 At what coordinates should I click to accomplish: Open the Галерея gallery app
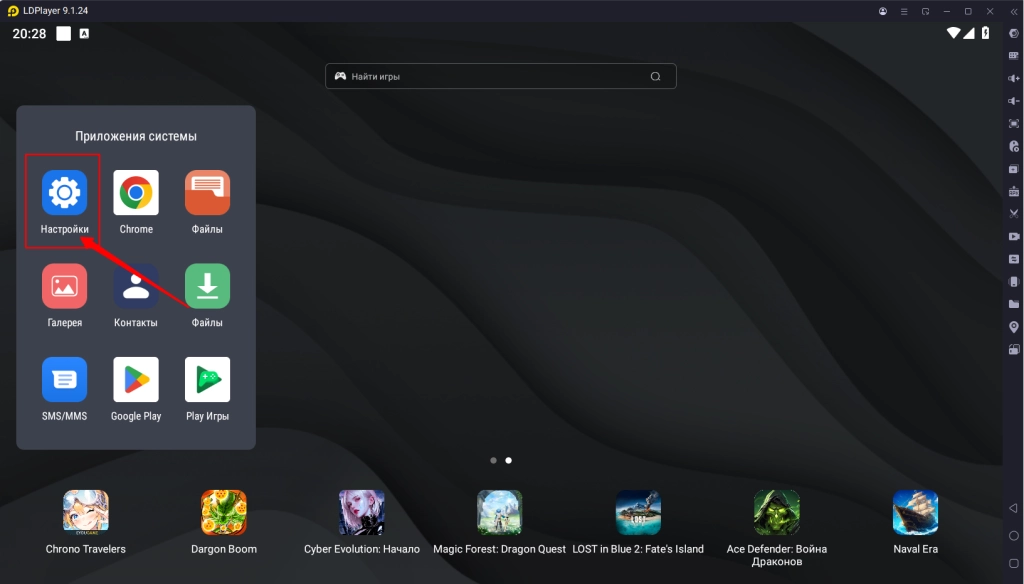click(64, 287)
